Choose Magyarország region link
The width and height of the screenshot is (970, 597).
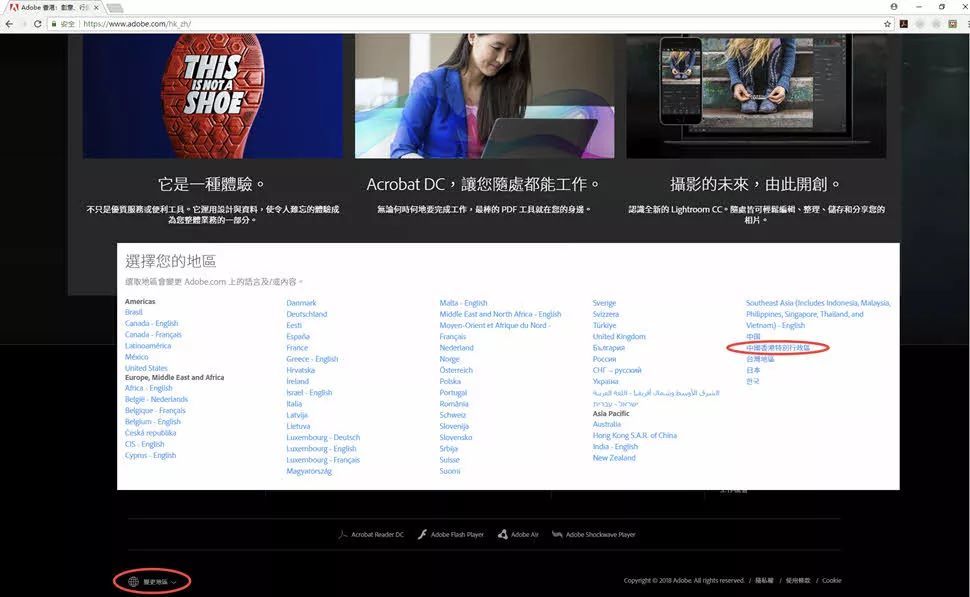click(309, 471)
